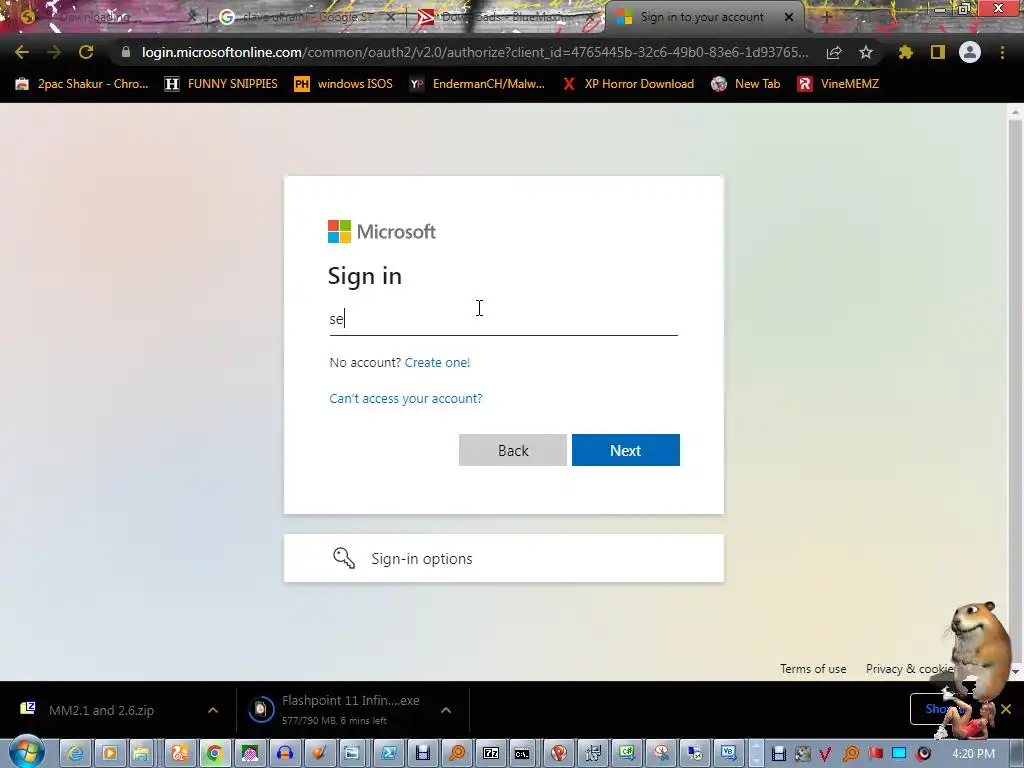Open the PowerShell taskbar icon

point(389,754)
